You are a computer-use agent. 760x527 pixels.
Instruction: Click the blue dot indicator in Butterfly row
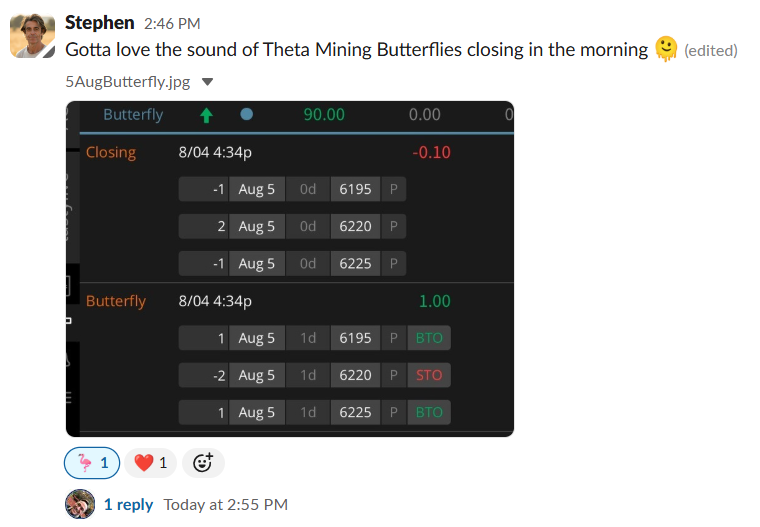[247, 114]
